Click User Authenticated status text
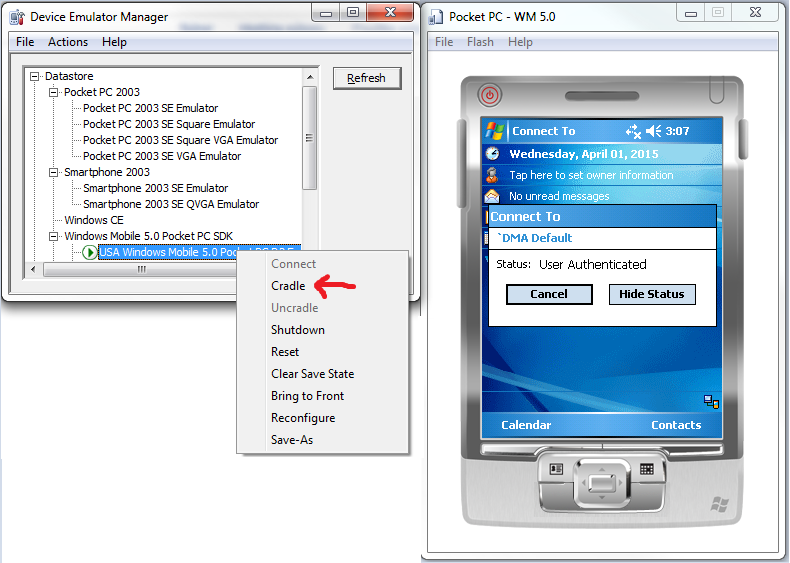This screenshot has height=563, width=790. click(x=592, y=265)
